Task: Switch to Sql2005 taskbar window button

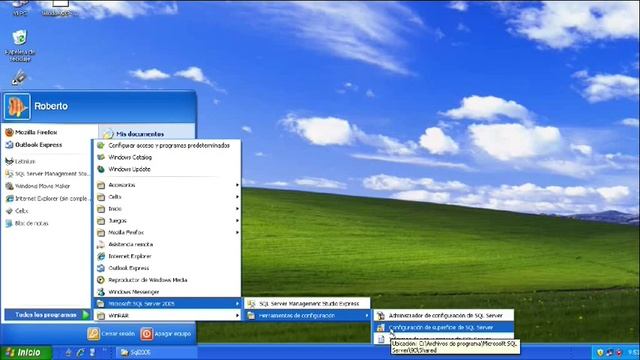Action: click(157, 352)
